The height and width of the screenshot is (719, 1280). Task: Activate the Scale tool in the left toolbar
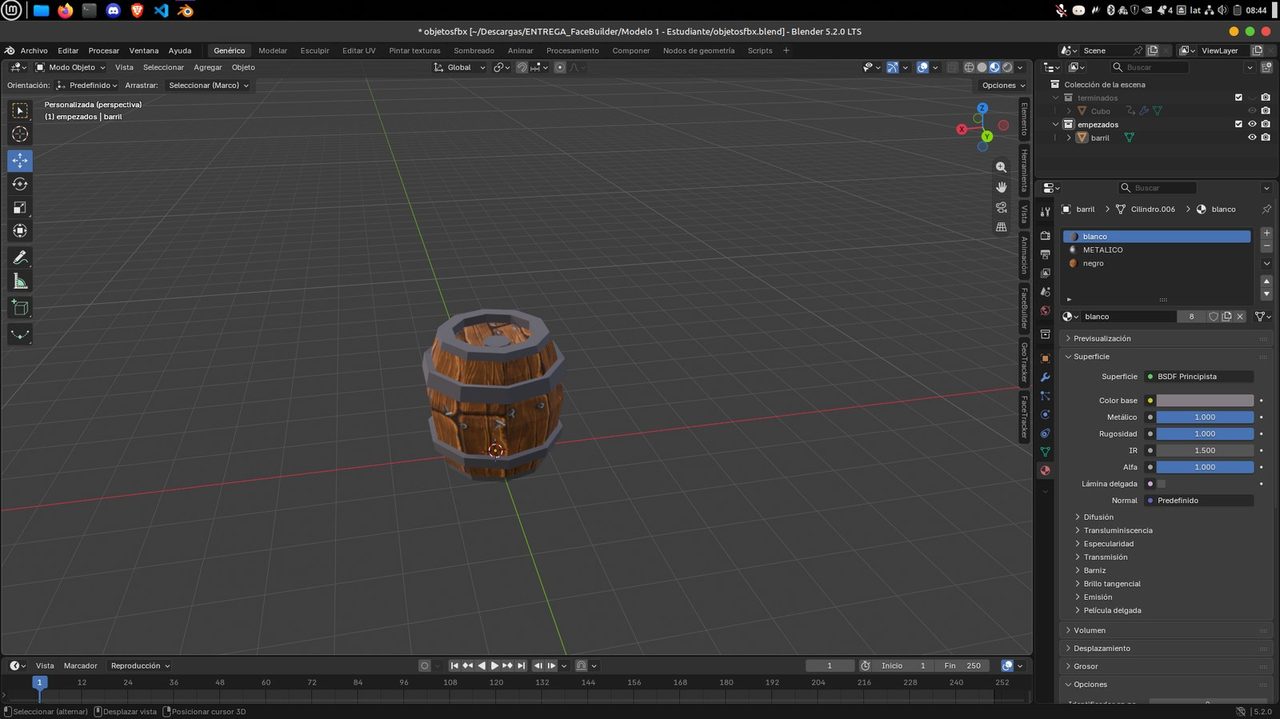tap(20, 207)
